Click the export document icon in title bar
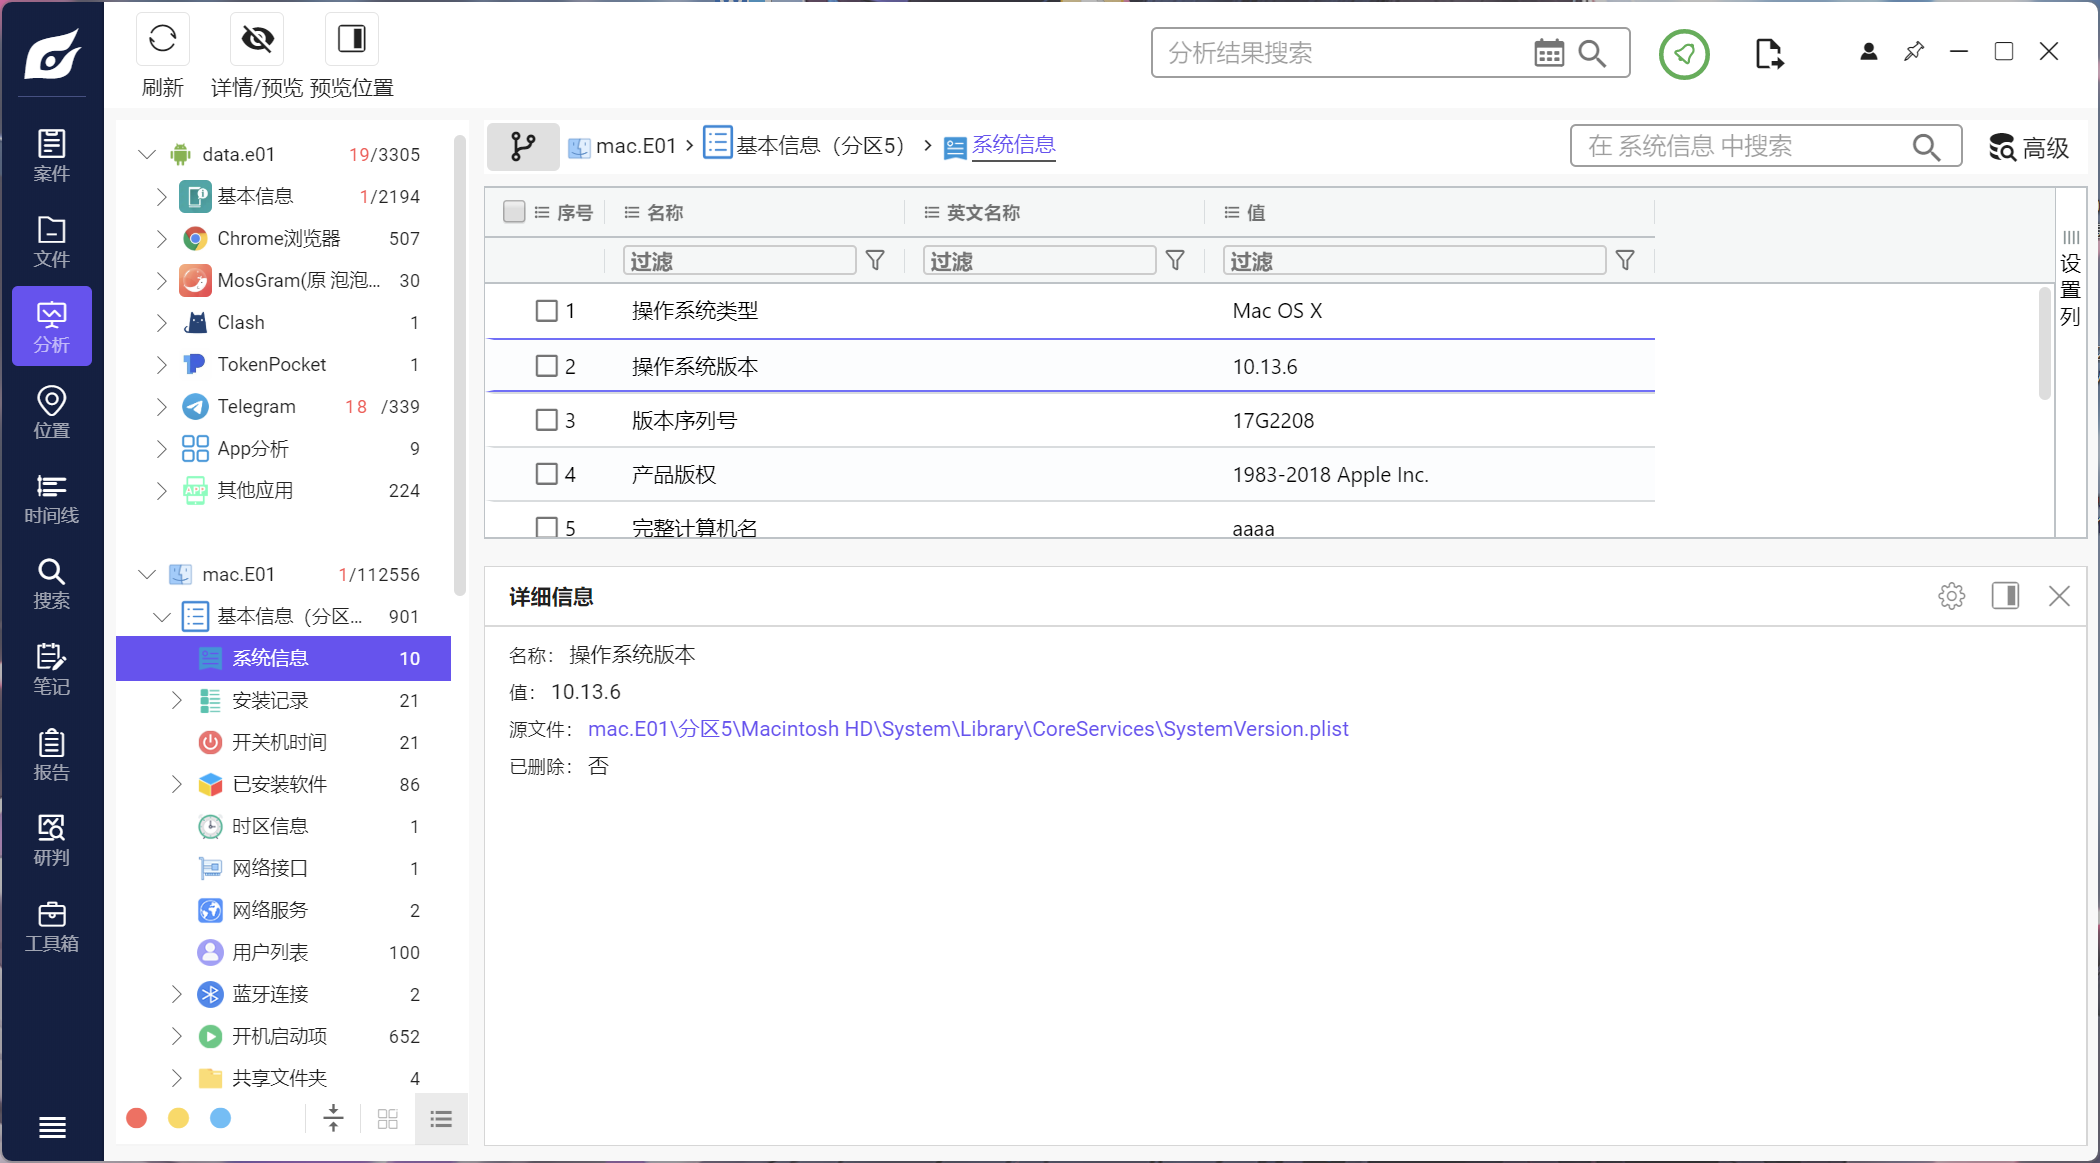 pyautogui.click(x=1768, y=54)
